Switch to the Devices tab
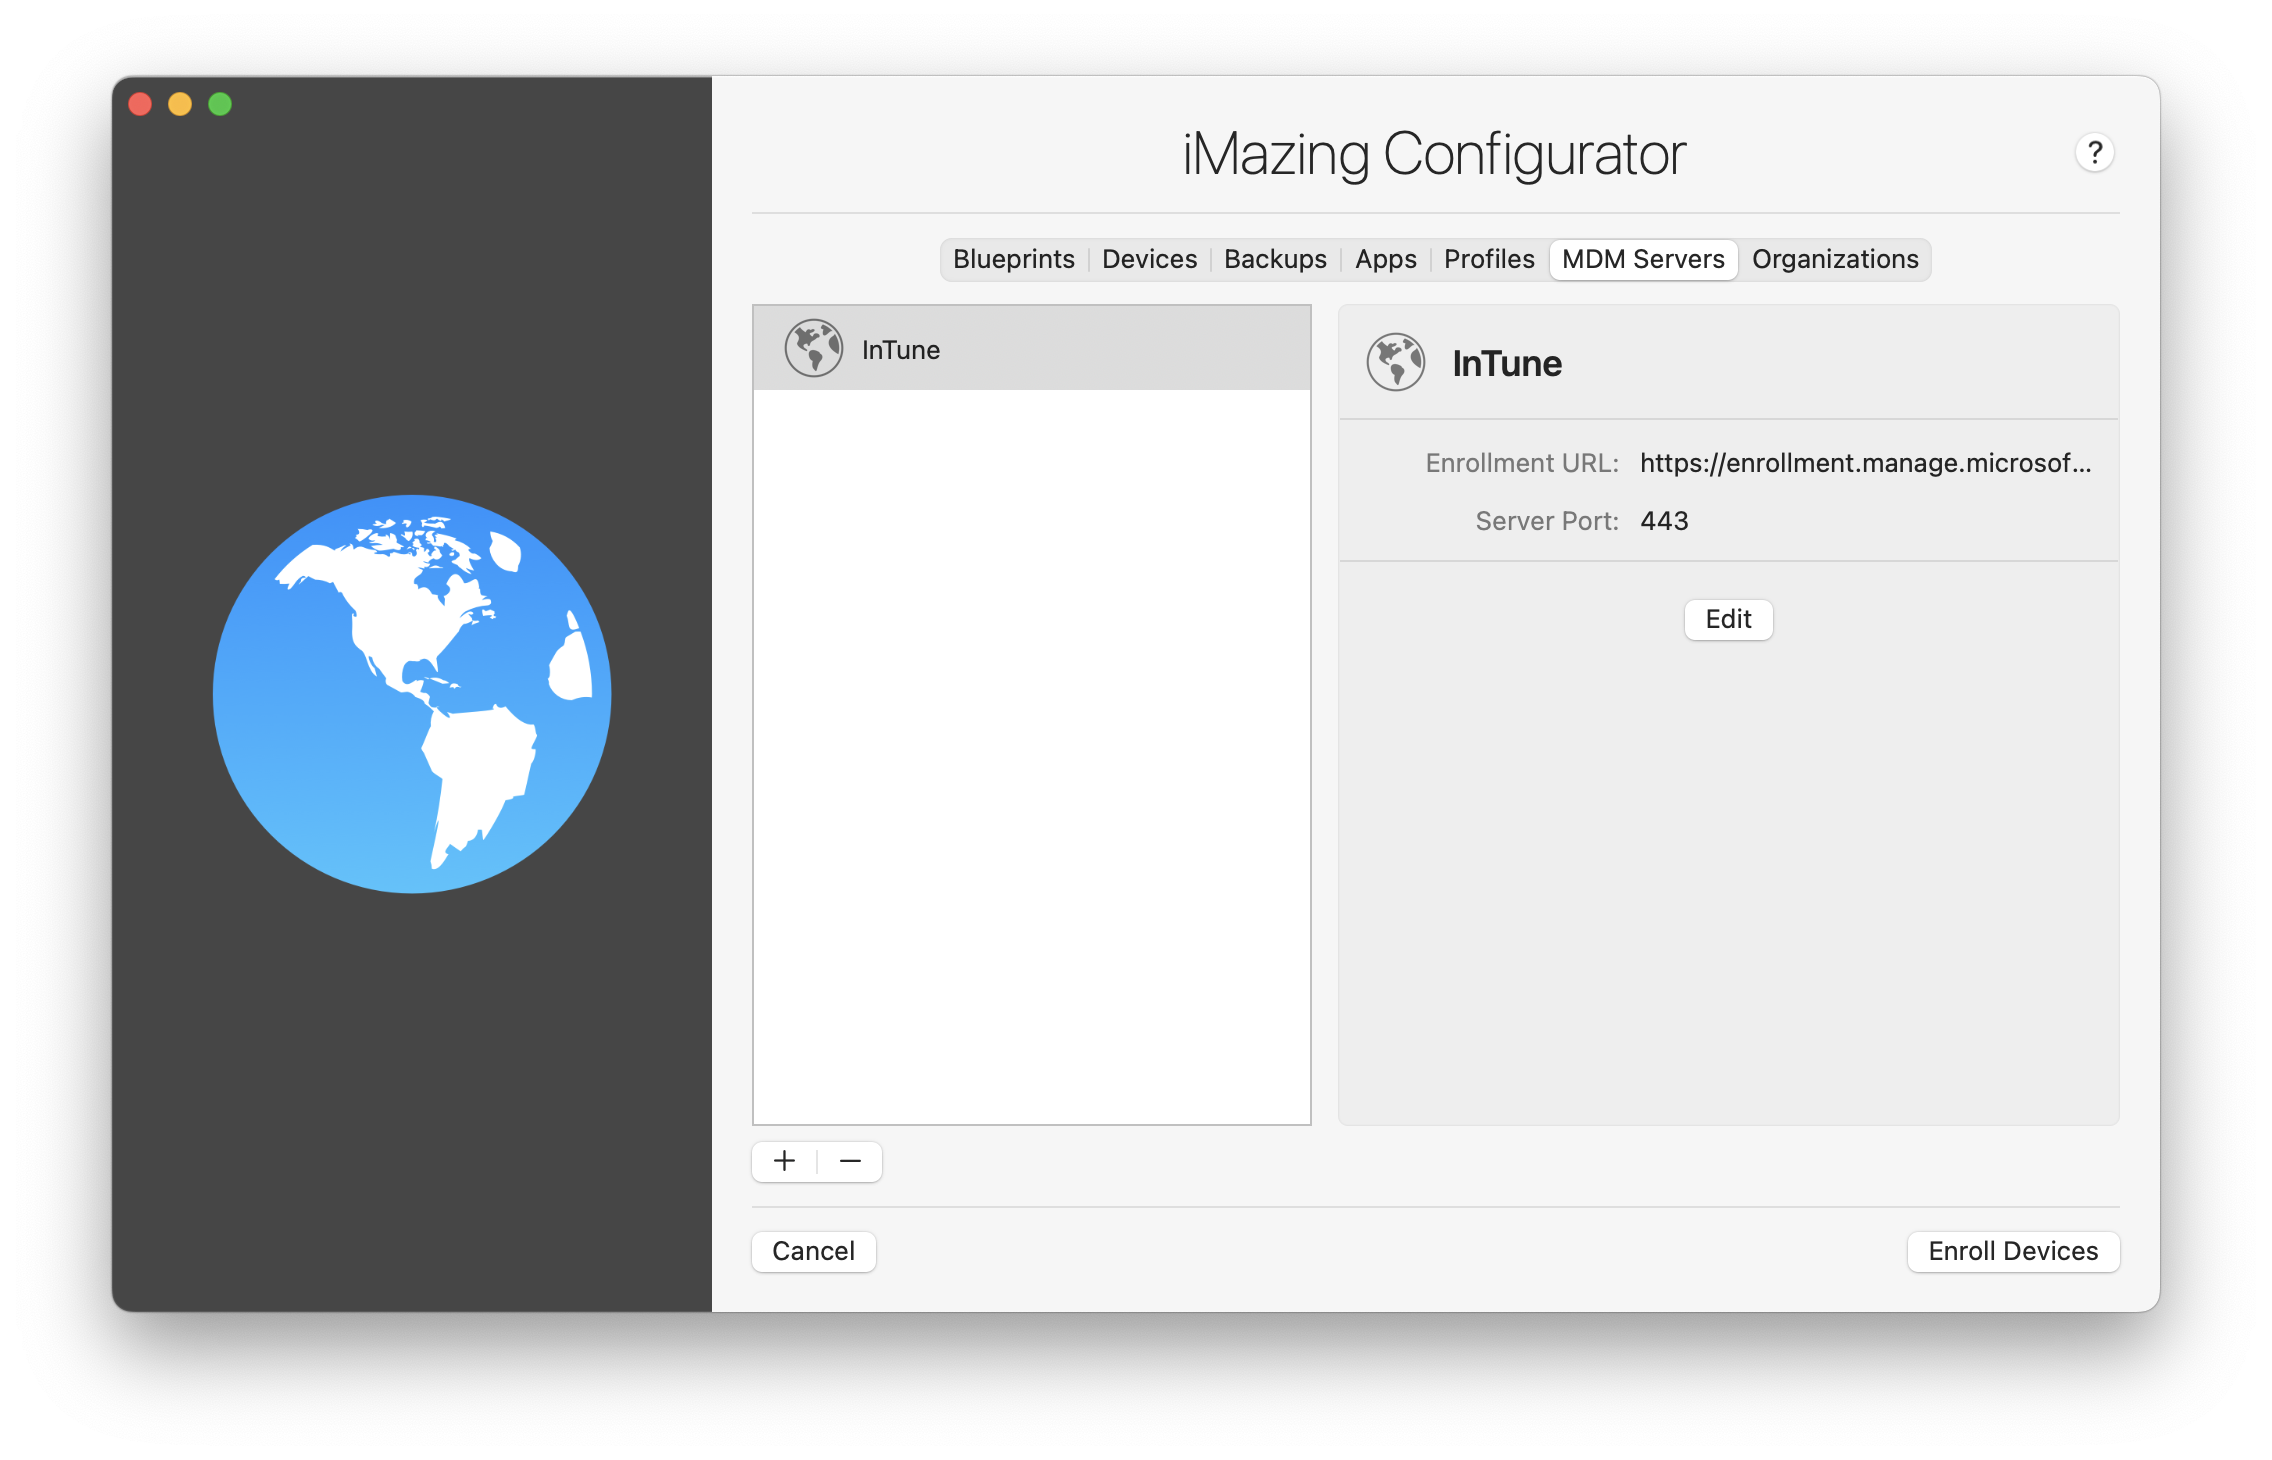Image resolution: width=2272 pixels, height=1460 pixels. tap(1149, 259)
